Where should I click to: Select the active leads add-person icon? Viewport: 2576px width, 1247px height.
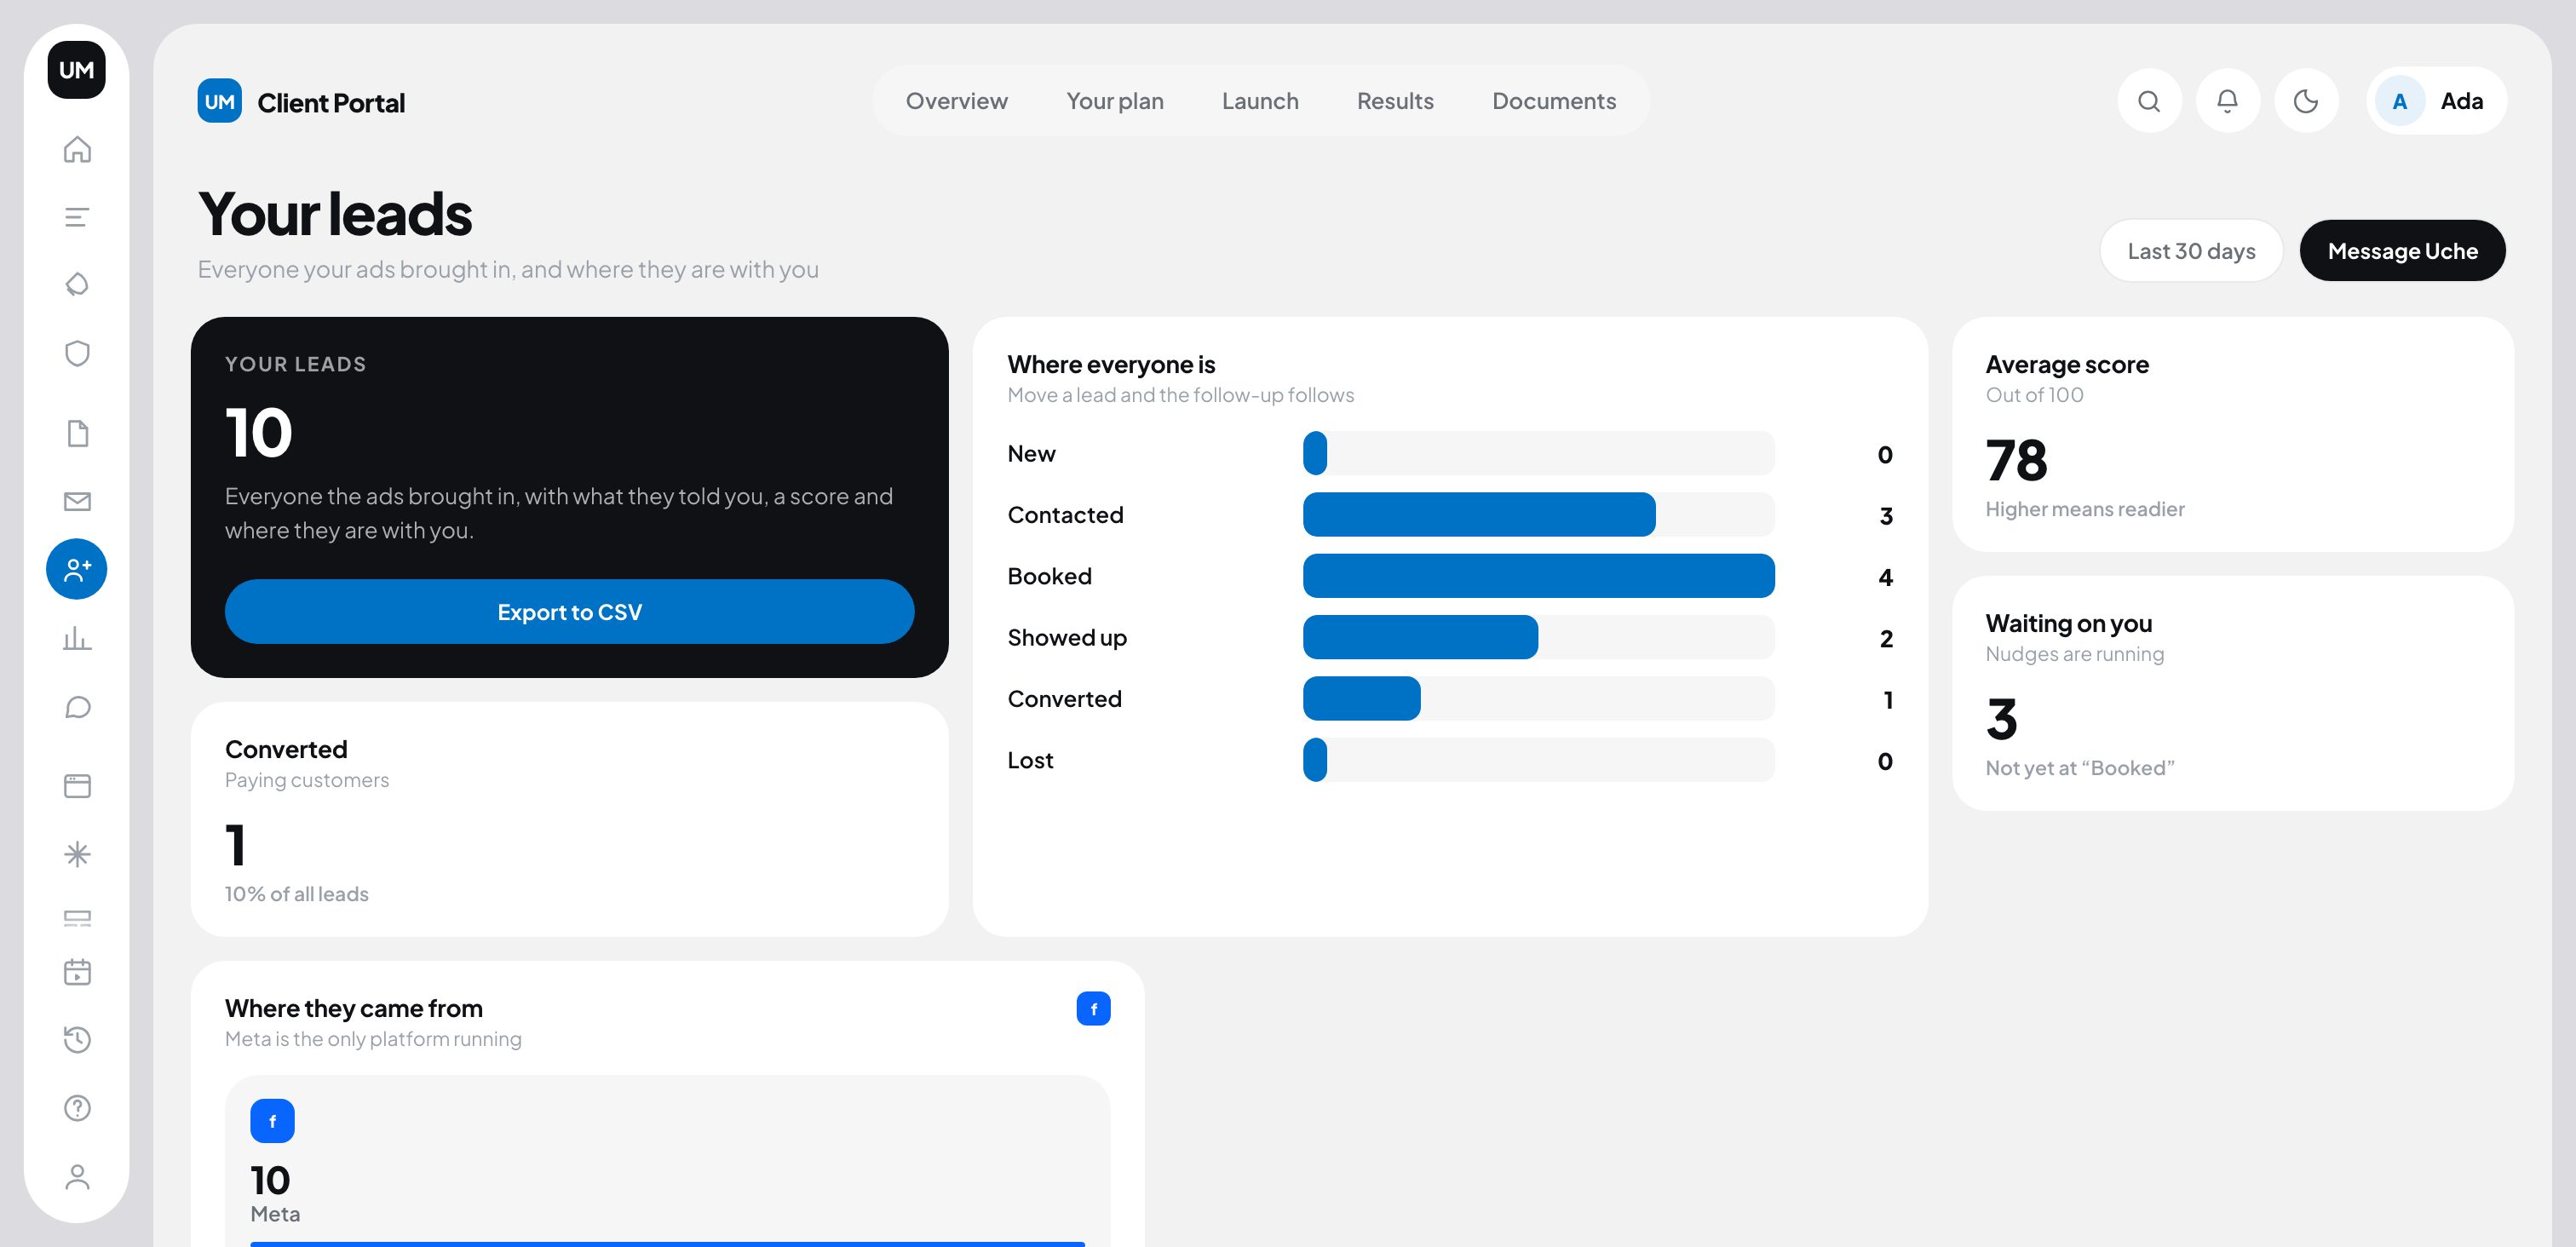[77, 569]
